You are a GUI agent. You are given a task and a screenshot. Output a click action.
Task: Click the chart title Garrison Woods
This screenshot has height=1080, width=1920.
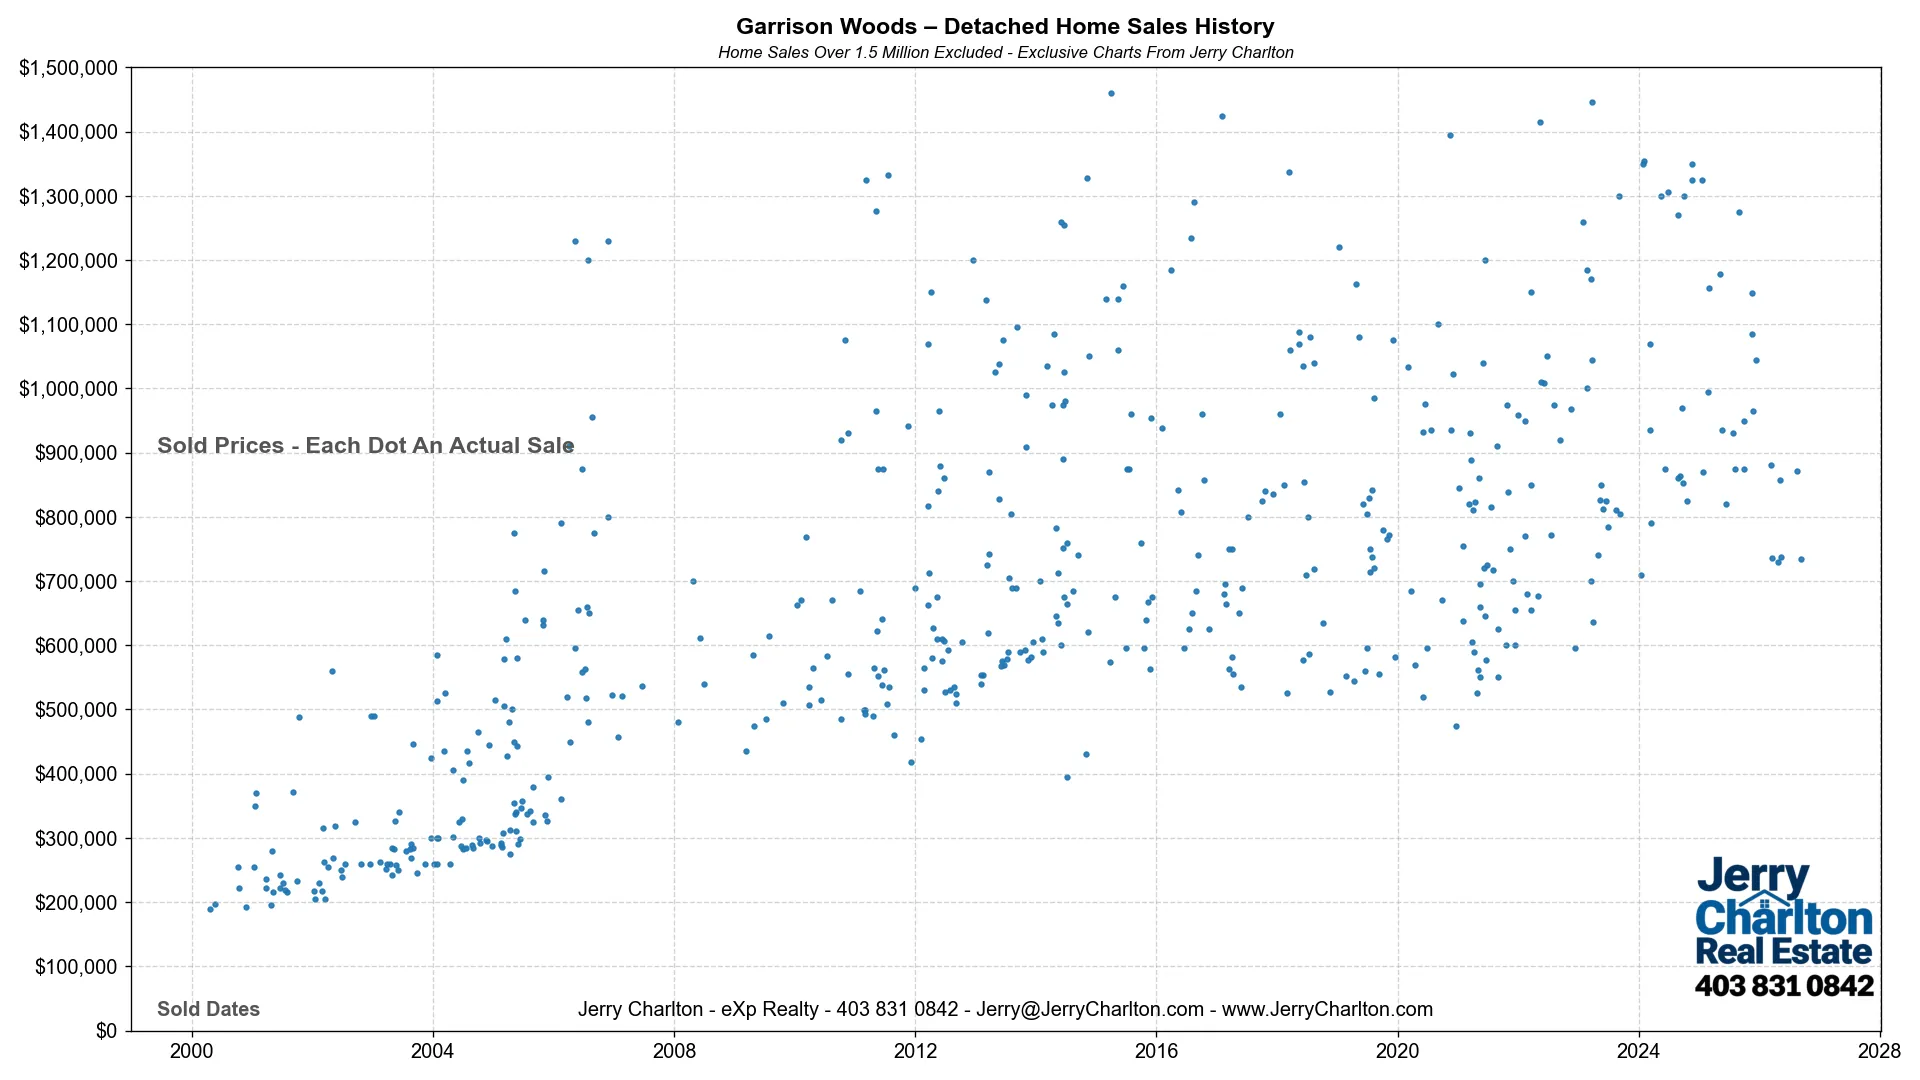tap(1005, 27)
